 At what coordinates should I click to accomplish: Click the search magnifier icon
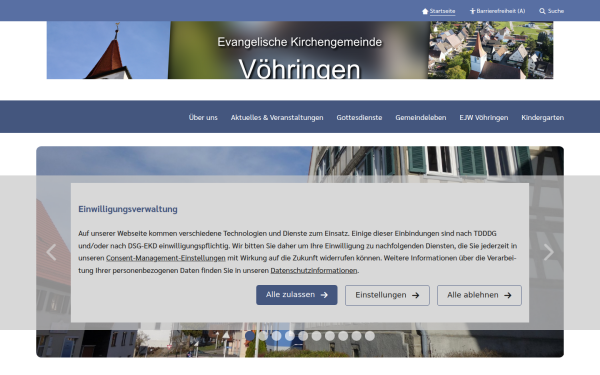click(542, 11)
